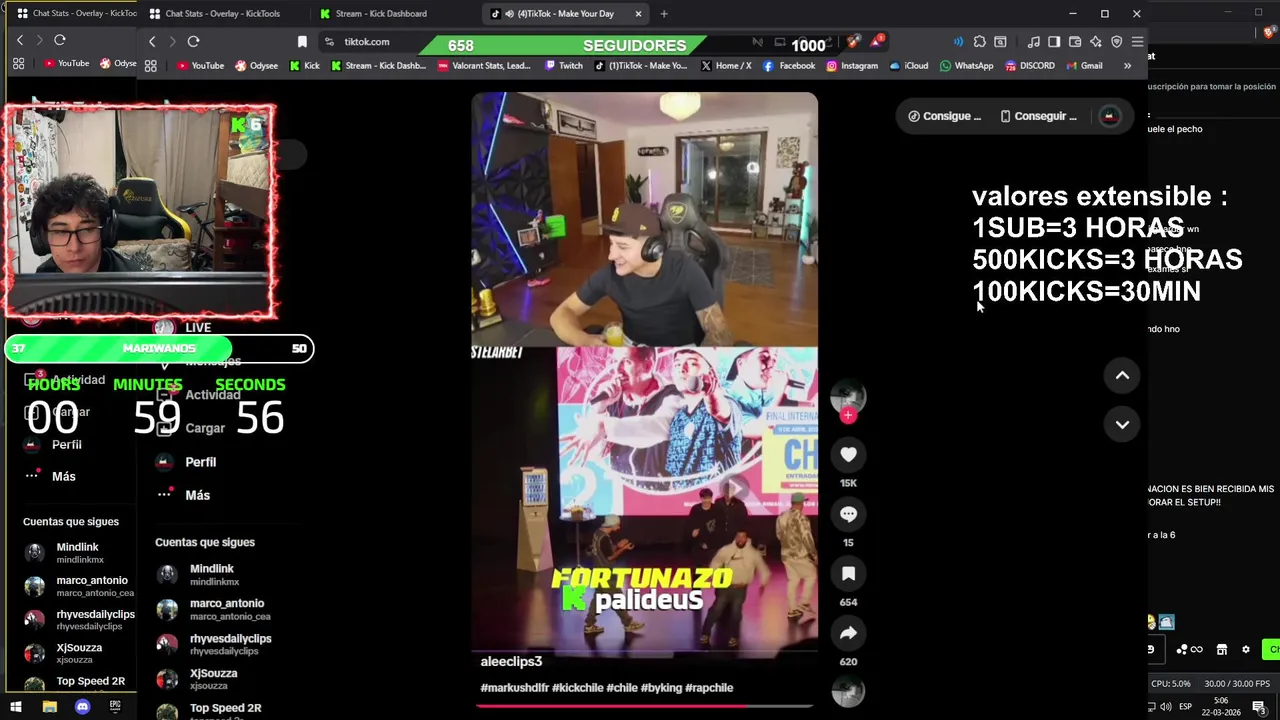Viewport: 1280px width, 720px height.
Task: Open the Instagram bookmark
Action: [852, 66]
